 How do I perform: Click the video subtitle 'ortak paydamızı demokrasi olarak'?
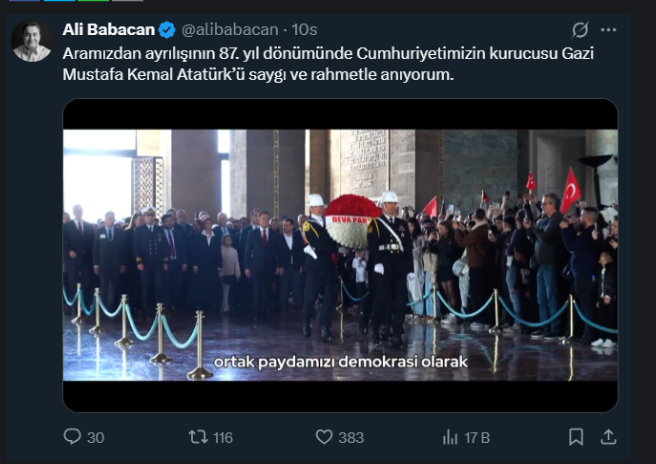[x=341, y=362]
